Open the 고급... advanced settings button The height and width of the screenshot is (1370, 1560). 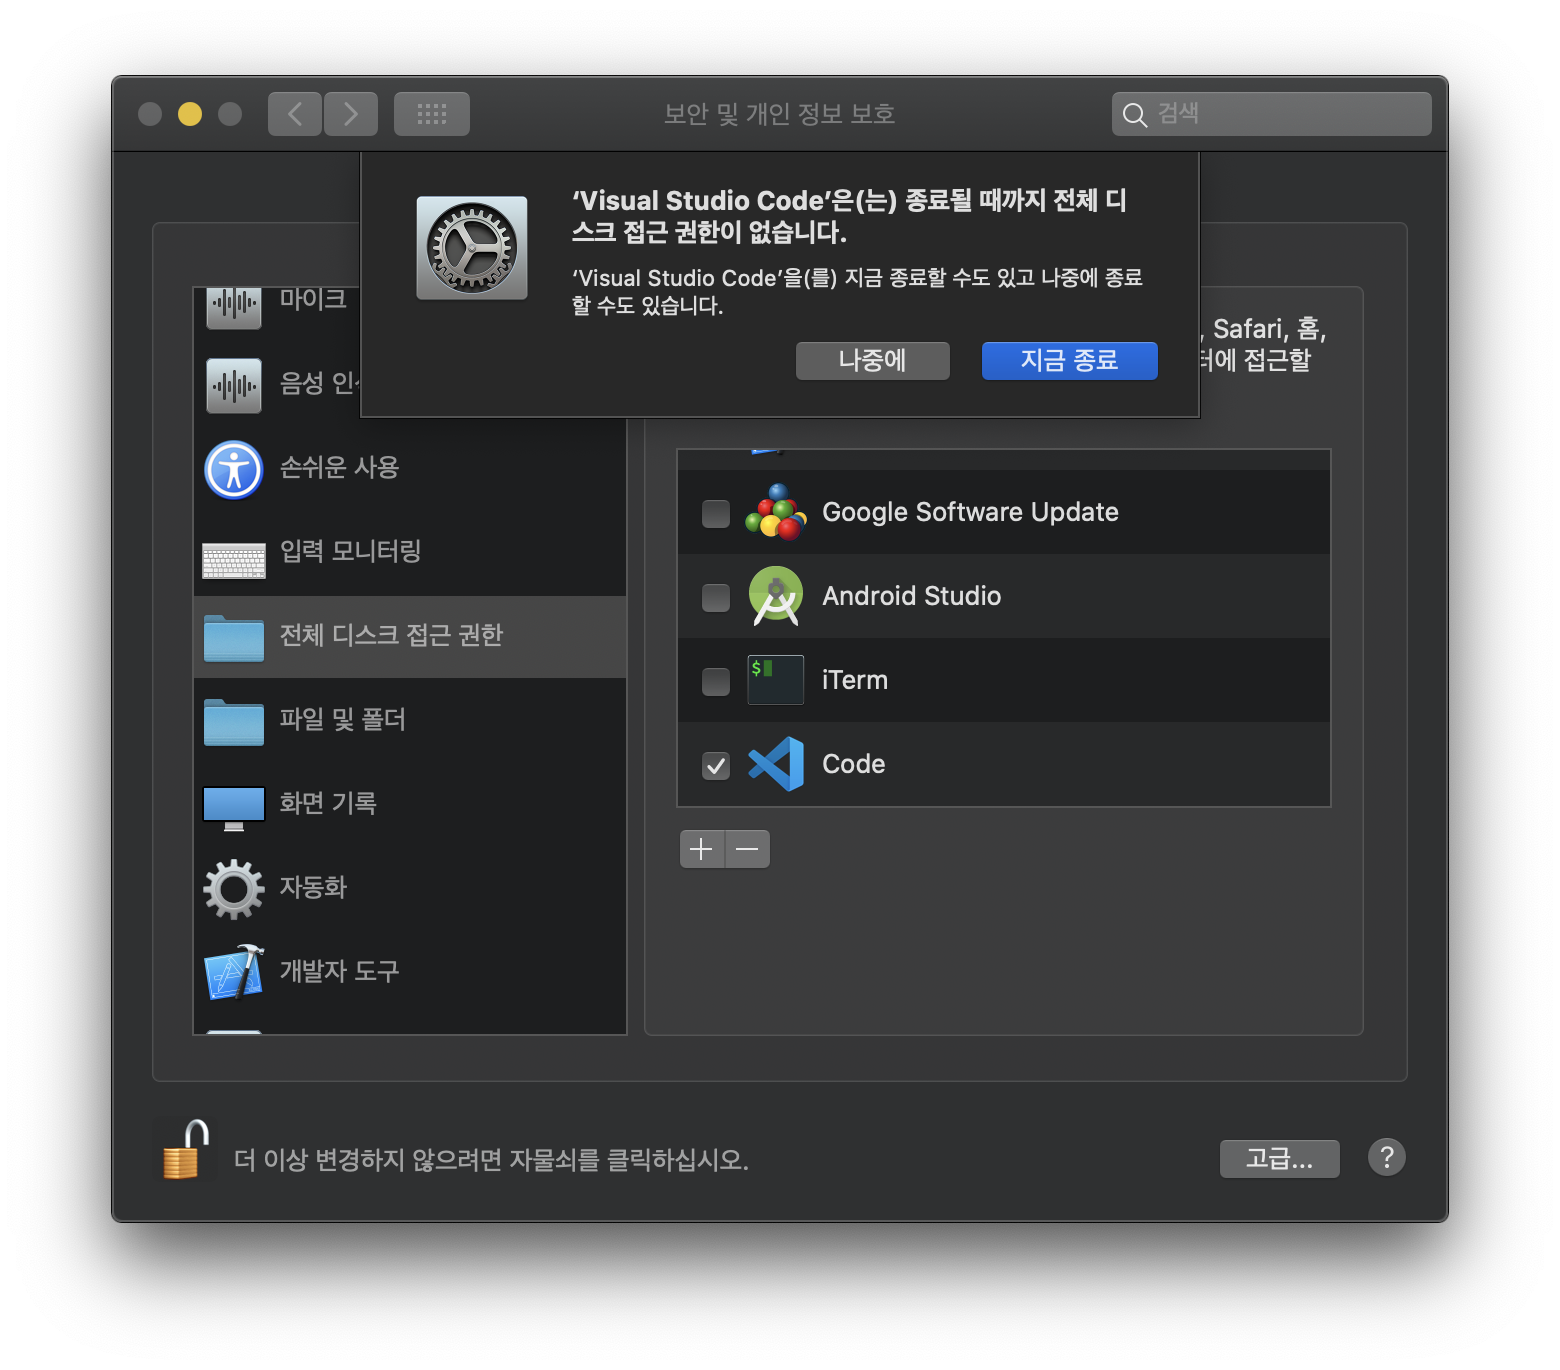pyautogui.click(x=1279, y=1159)
